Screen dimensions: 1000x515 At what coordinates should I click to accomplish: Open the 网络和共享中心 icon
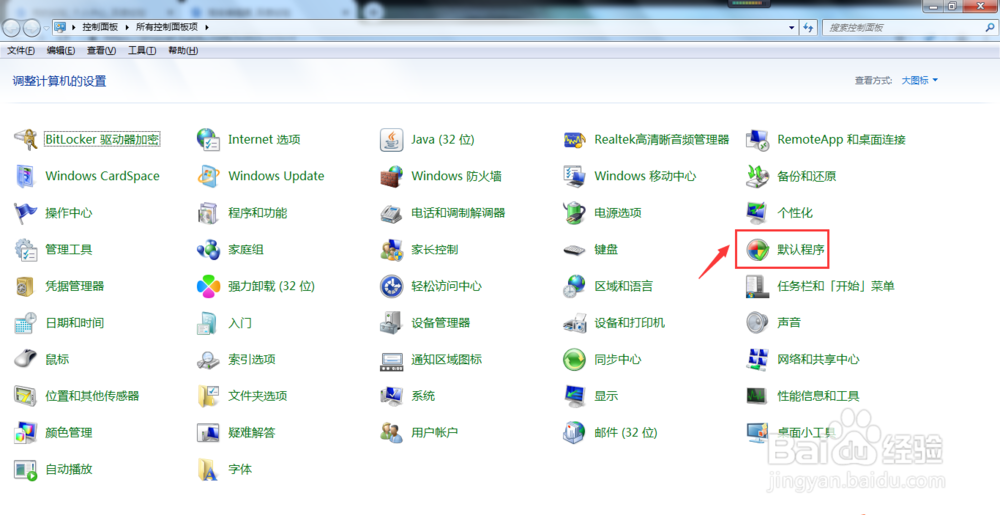click(758, 359)
